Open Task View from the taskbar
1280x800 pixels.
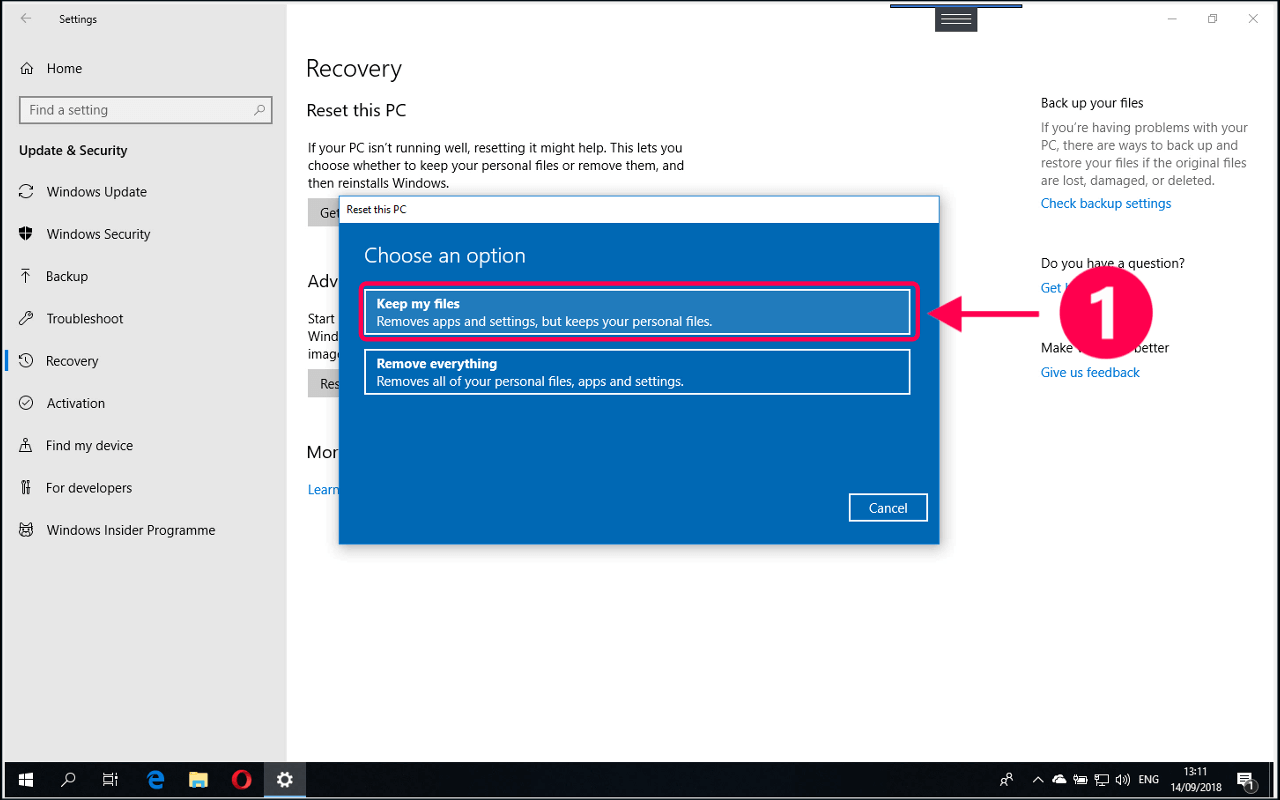click(111, 780)
